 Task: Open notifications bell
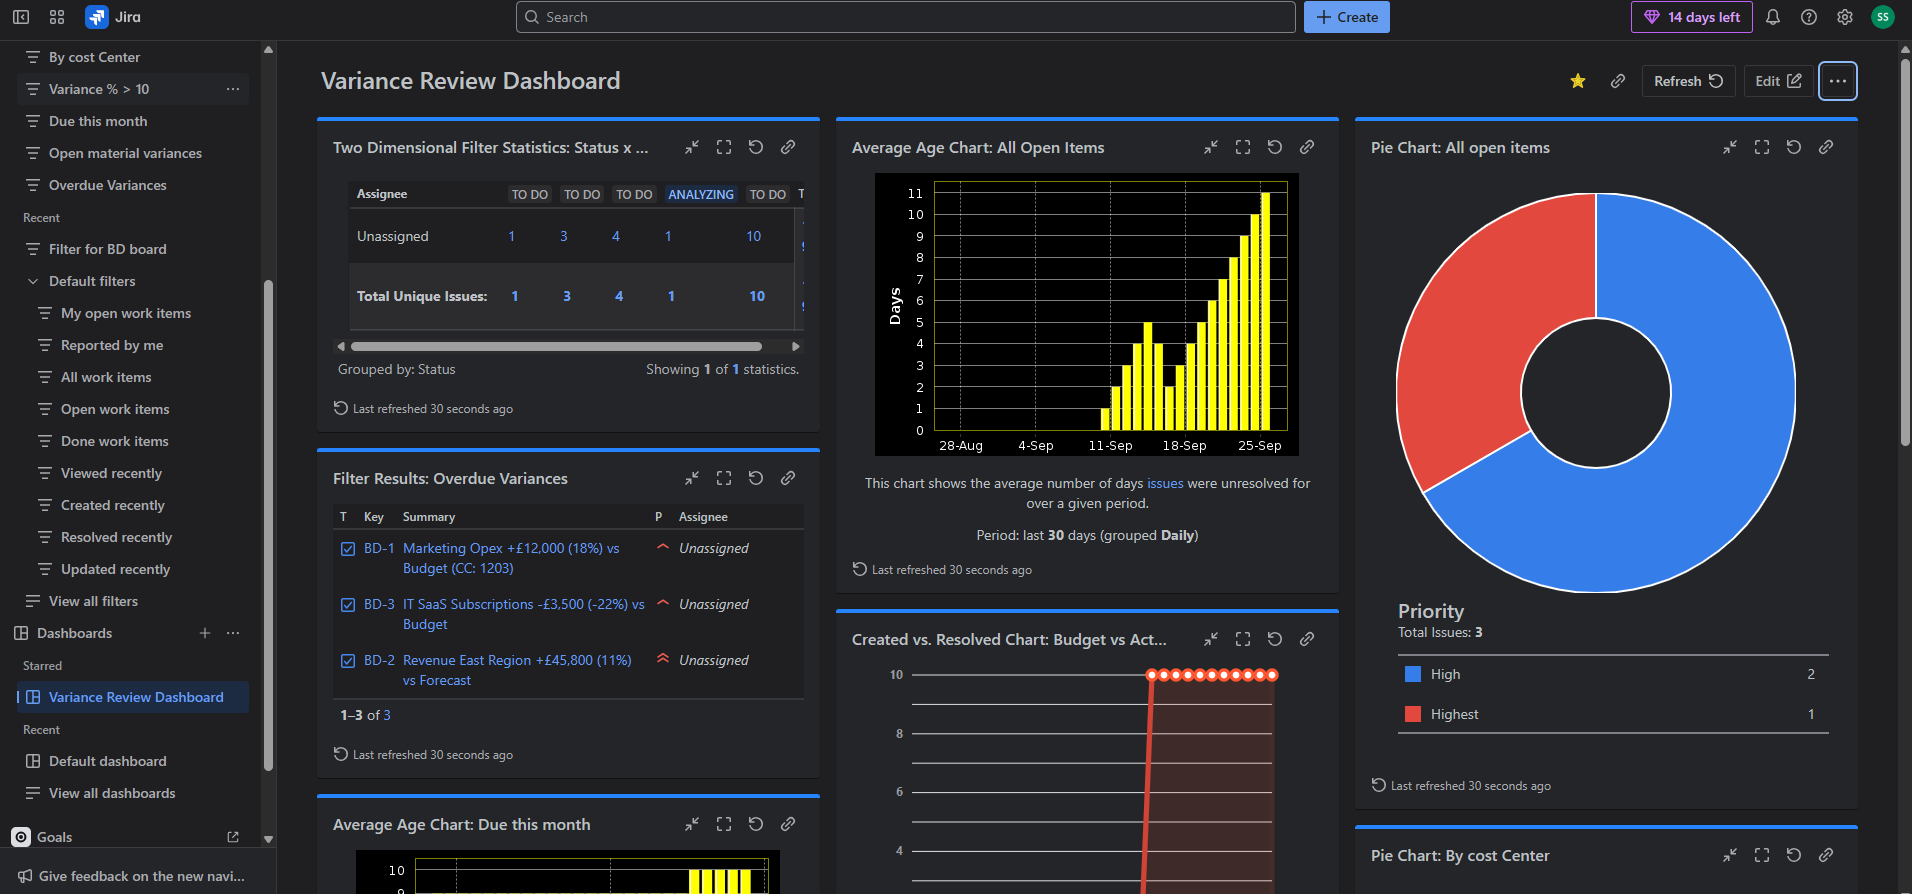1773,17
